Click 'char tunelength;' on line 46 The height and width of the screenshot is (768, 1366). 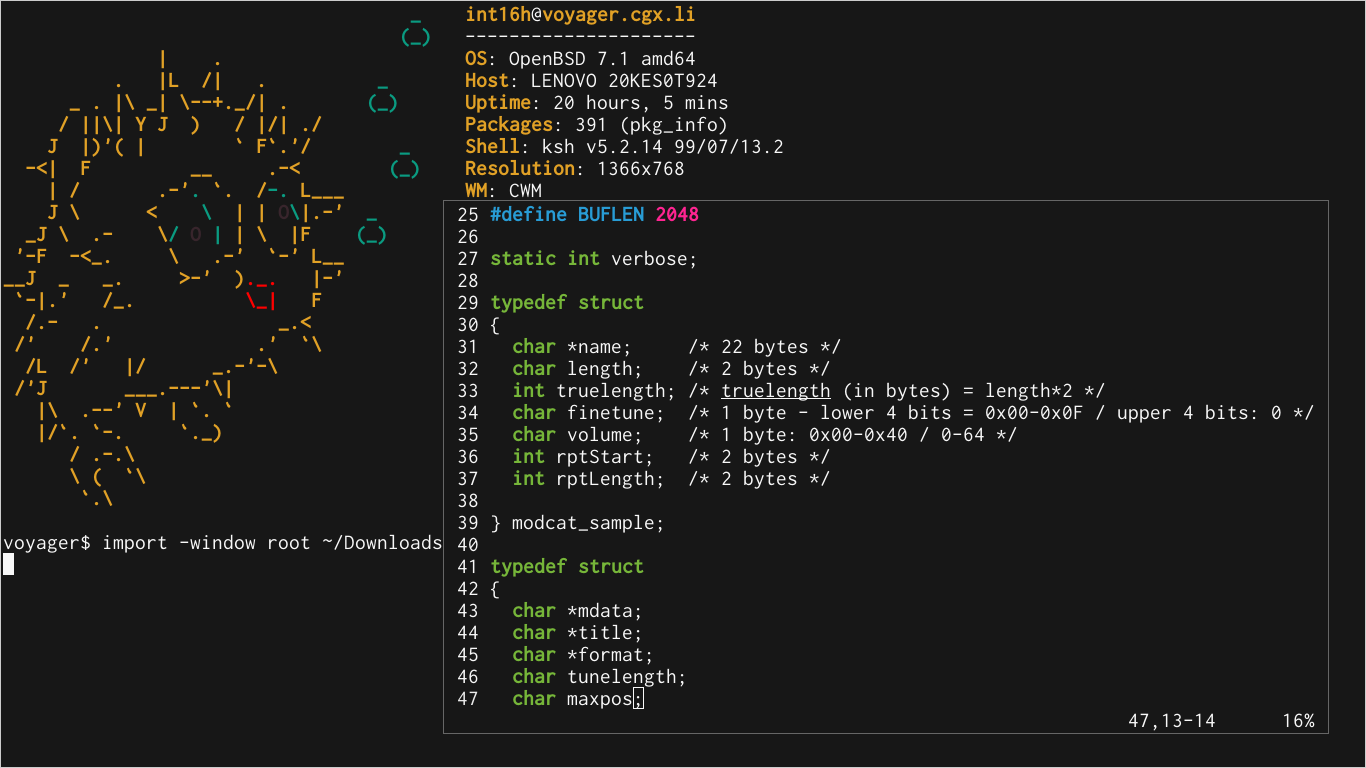pos(600,677)
